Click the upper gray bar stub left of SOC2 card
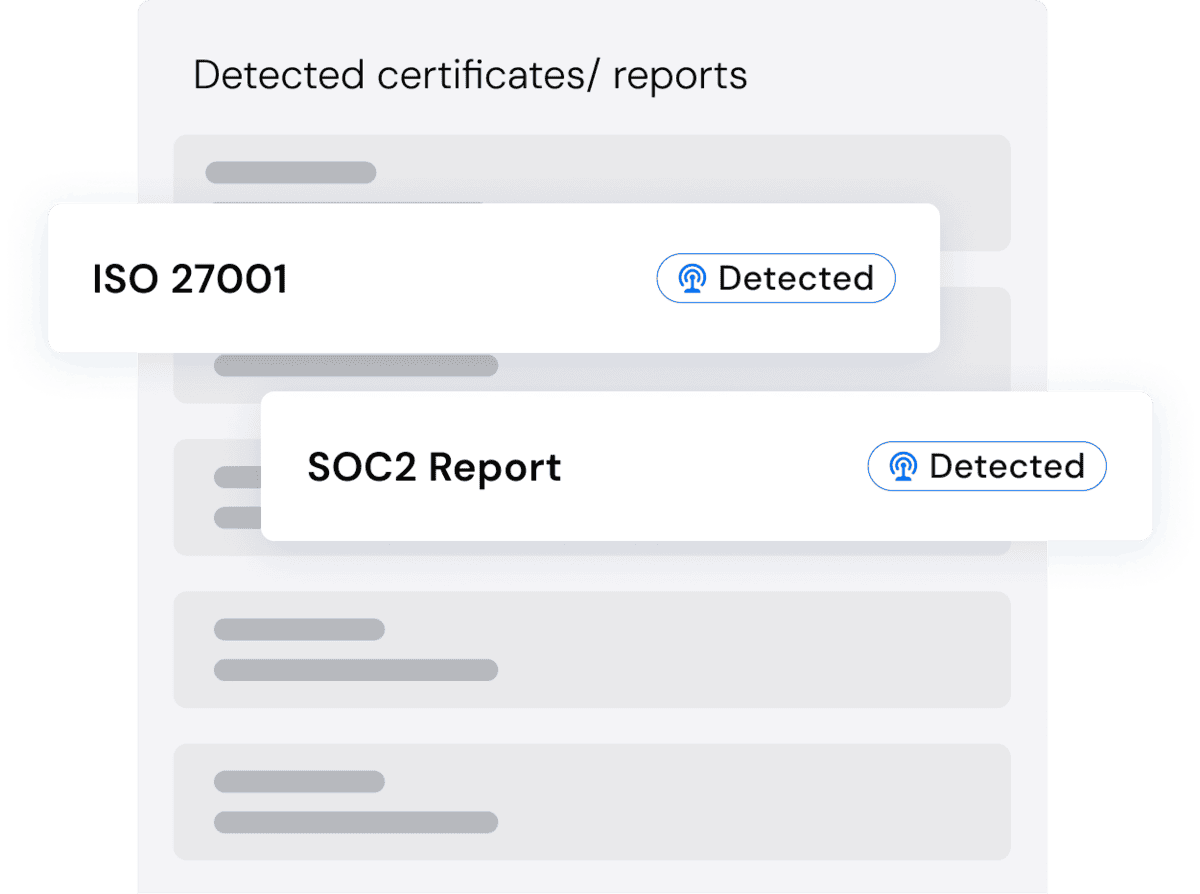Image resolution: width=1200 pixels, height=894 pixels. click(237, 477)
